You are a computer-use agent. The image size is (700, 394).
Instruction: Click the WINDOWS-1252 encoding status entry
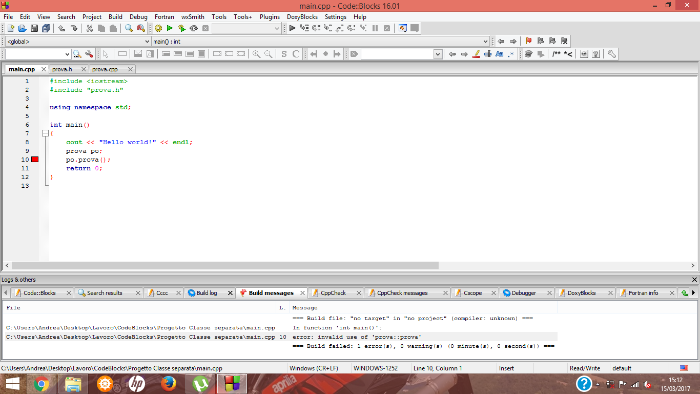click(375, 368)
